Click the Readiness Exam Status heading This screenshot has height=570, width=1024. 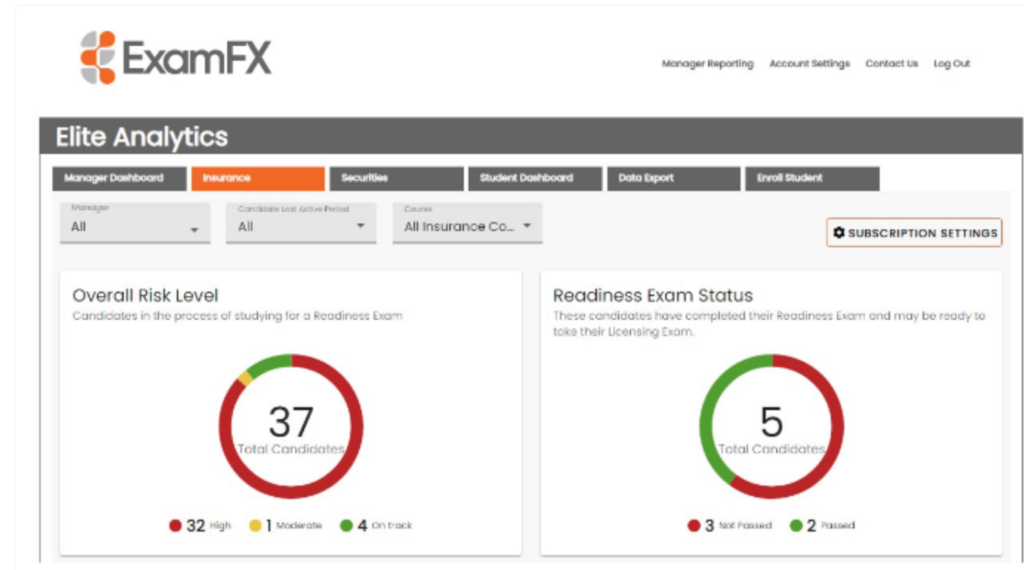653,296
